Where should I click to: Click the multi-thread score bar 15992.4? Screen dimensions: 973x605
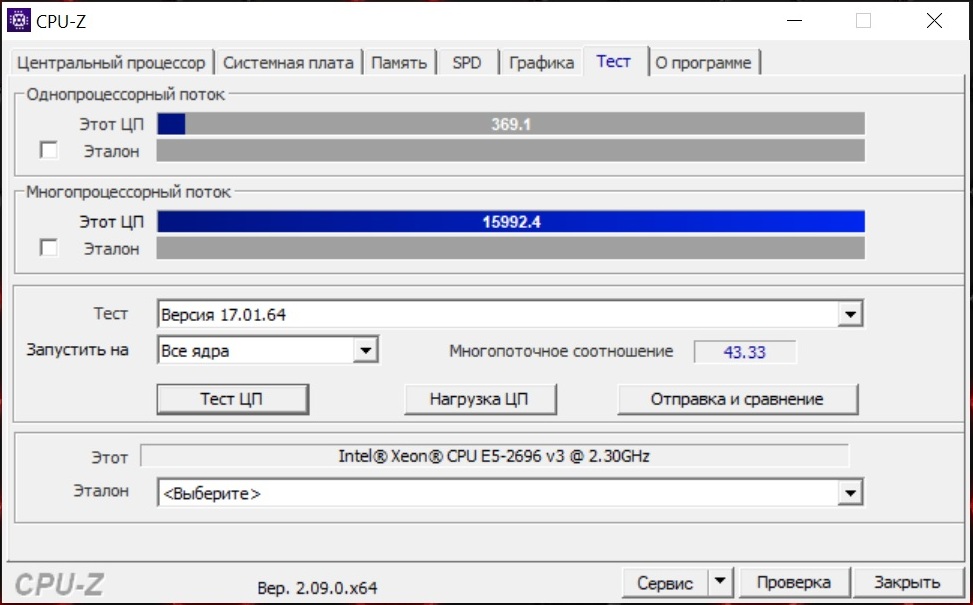click(511, 222)
